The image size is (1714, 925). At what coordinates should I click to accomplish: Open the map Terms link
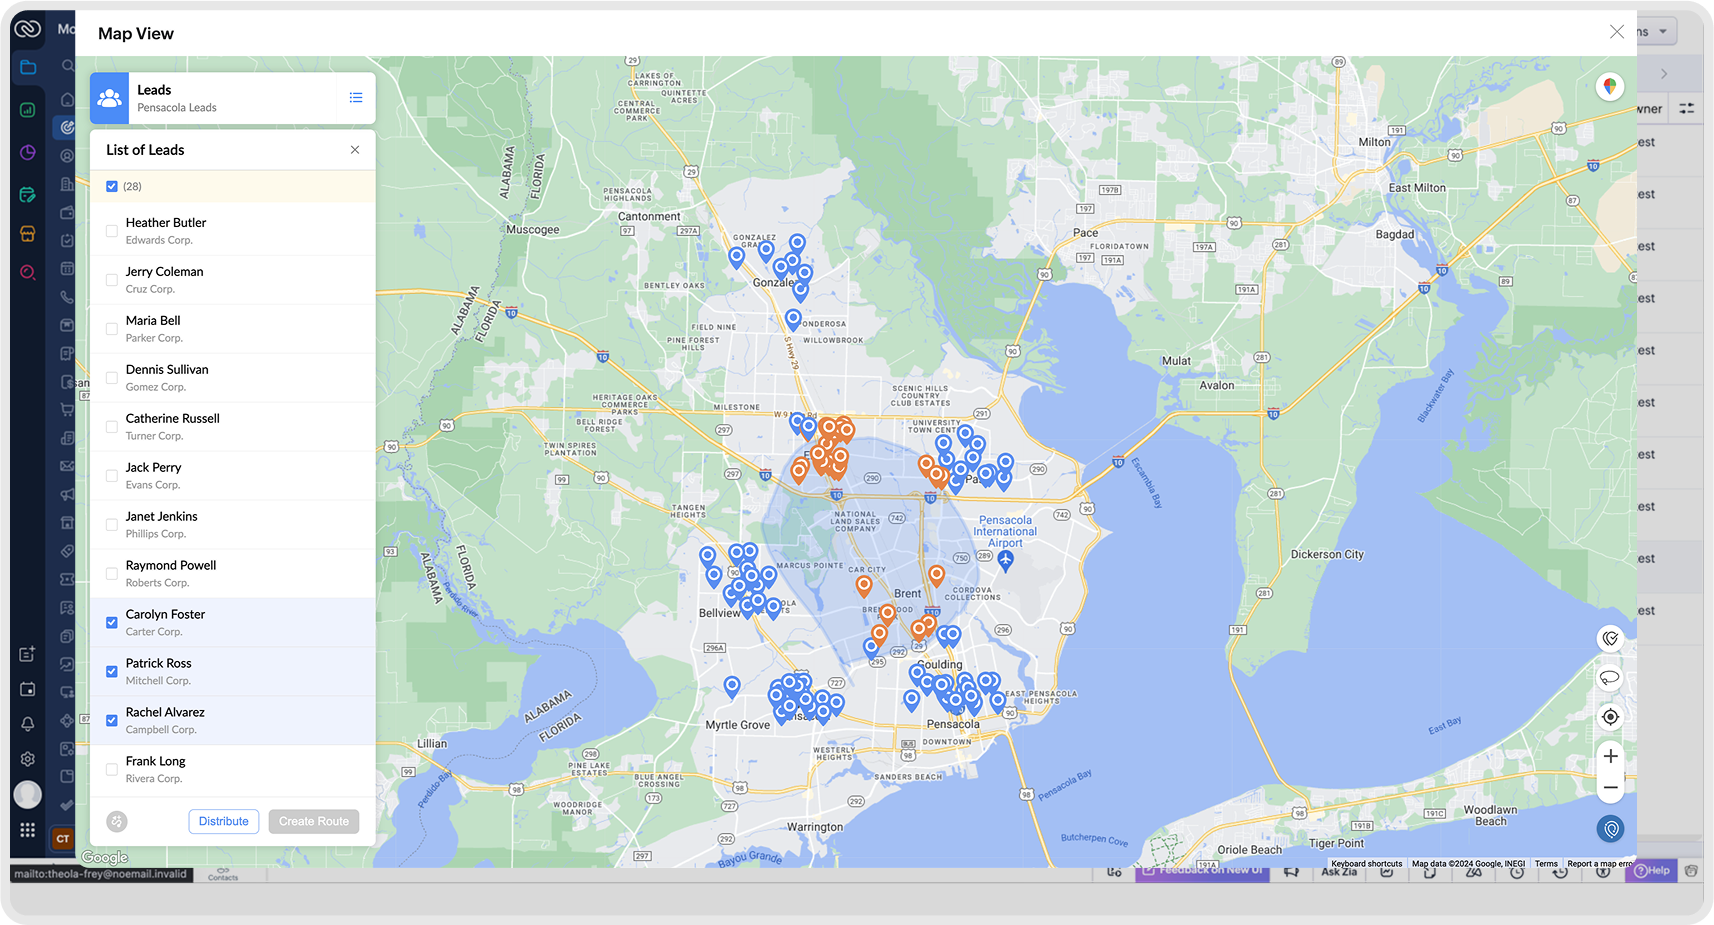[1546, 864]
